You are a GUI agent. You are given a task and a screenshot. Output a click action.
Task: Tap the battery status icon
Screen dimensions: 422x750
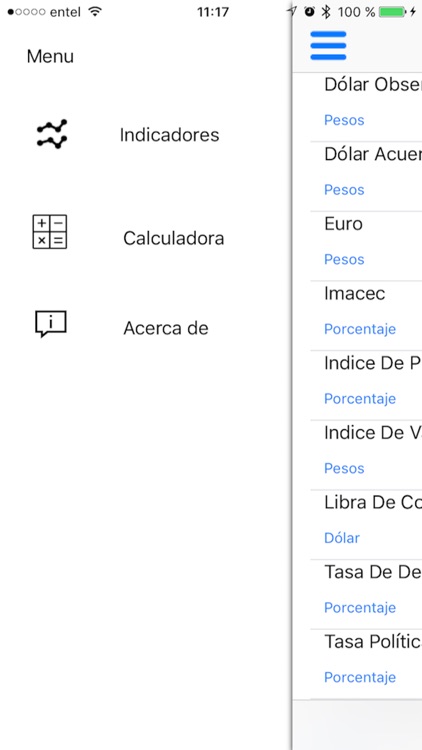tap(392, 12)
